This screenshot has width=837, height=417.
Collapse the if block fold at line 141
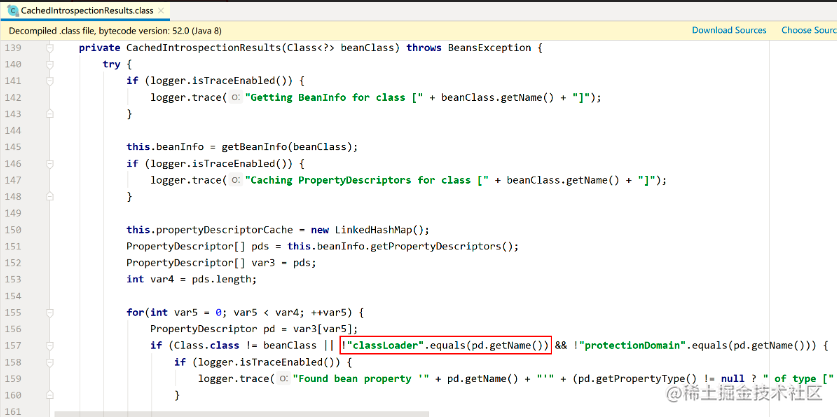(50, 81)
